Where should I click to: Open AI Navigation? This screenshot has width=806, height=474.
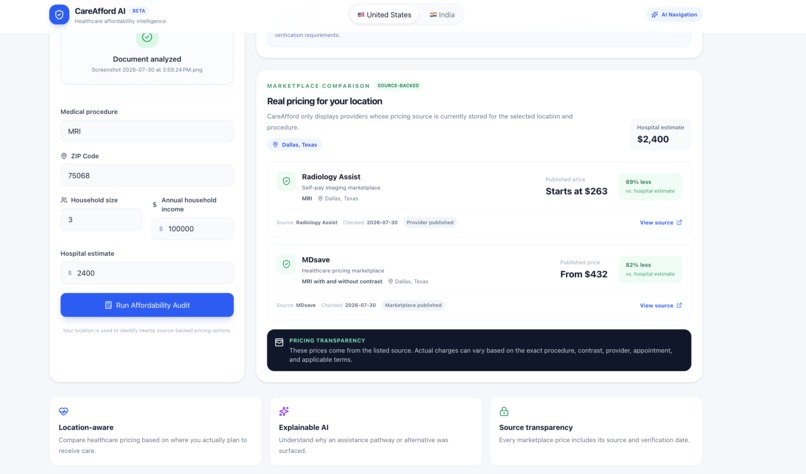tap(674, 15)
